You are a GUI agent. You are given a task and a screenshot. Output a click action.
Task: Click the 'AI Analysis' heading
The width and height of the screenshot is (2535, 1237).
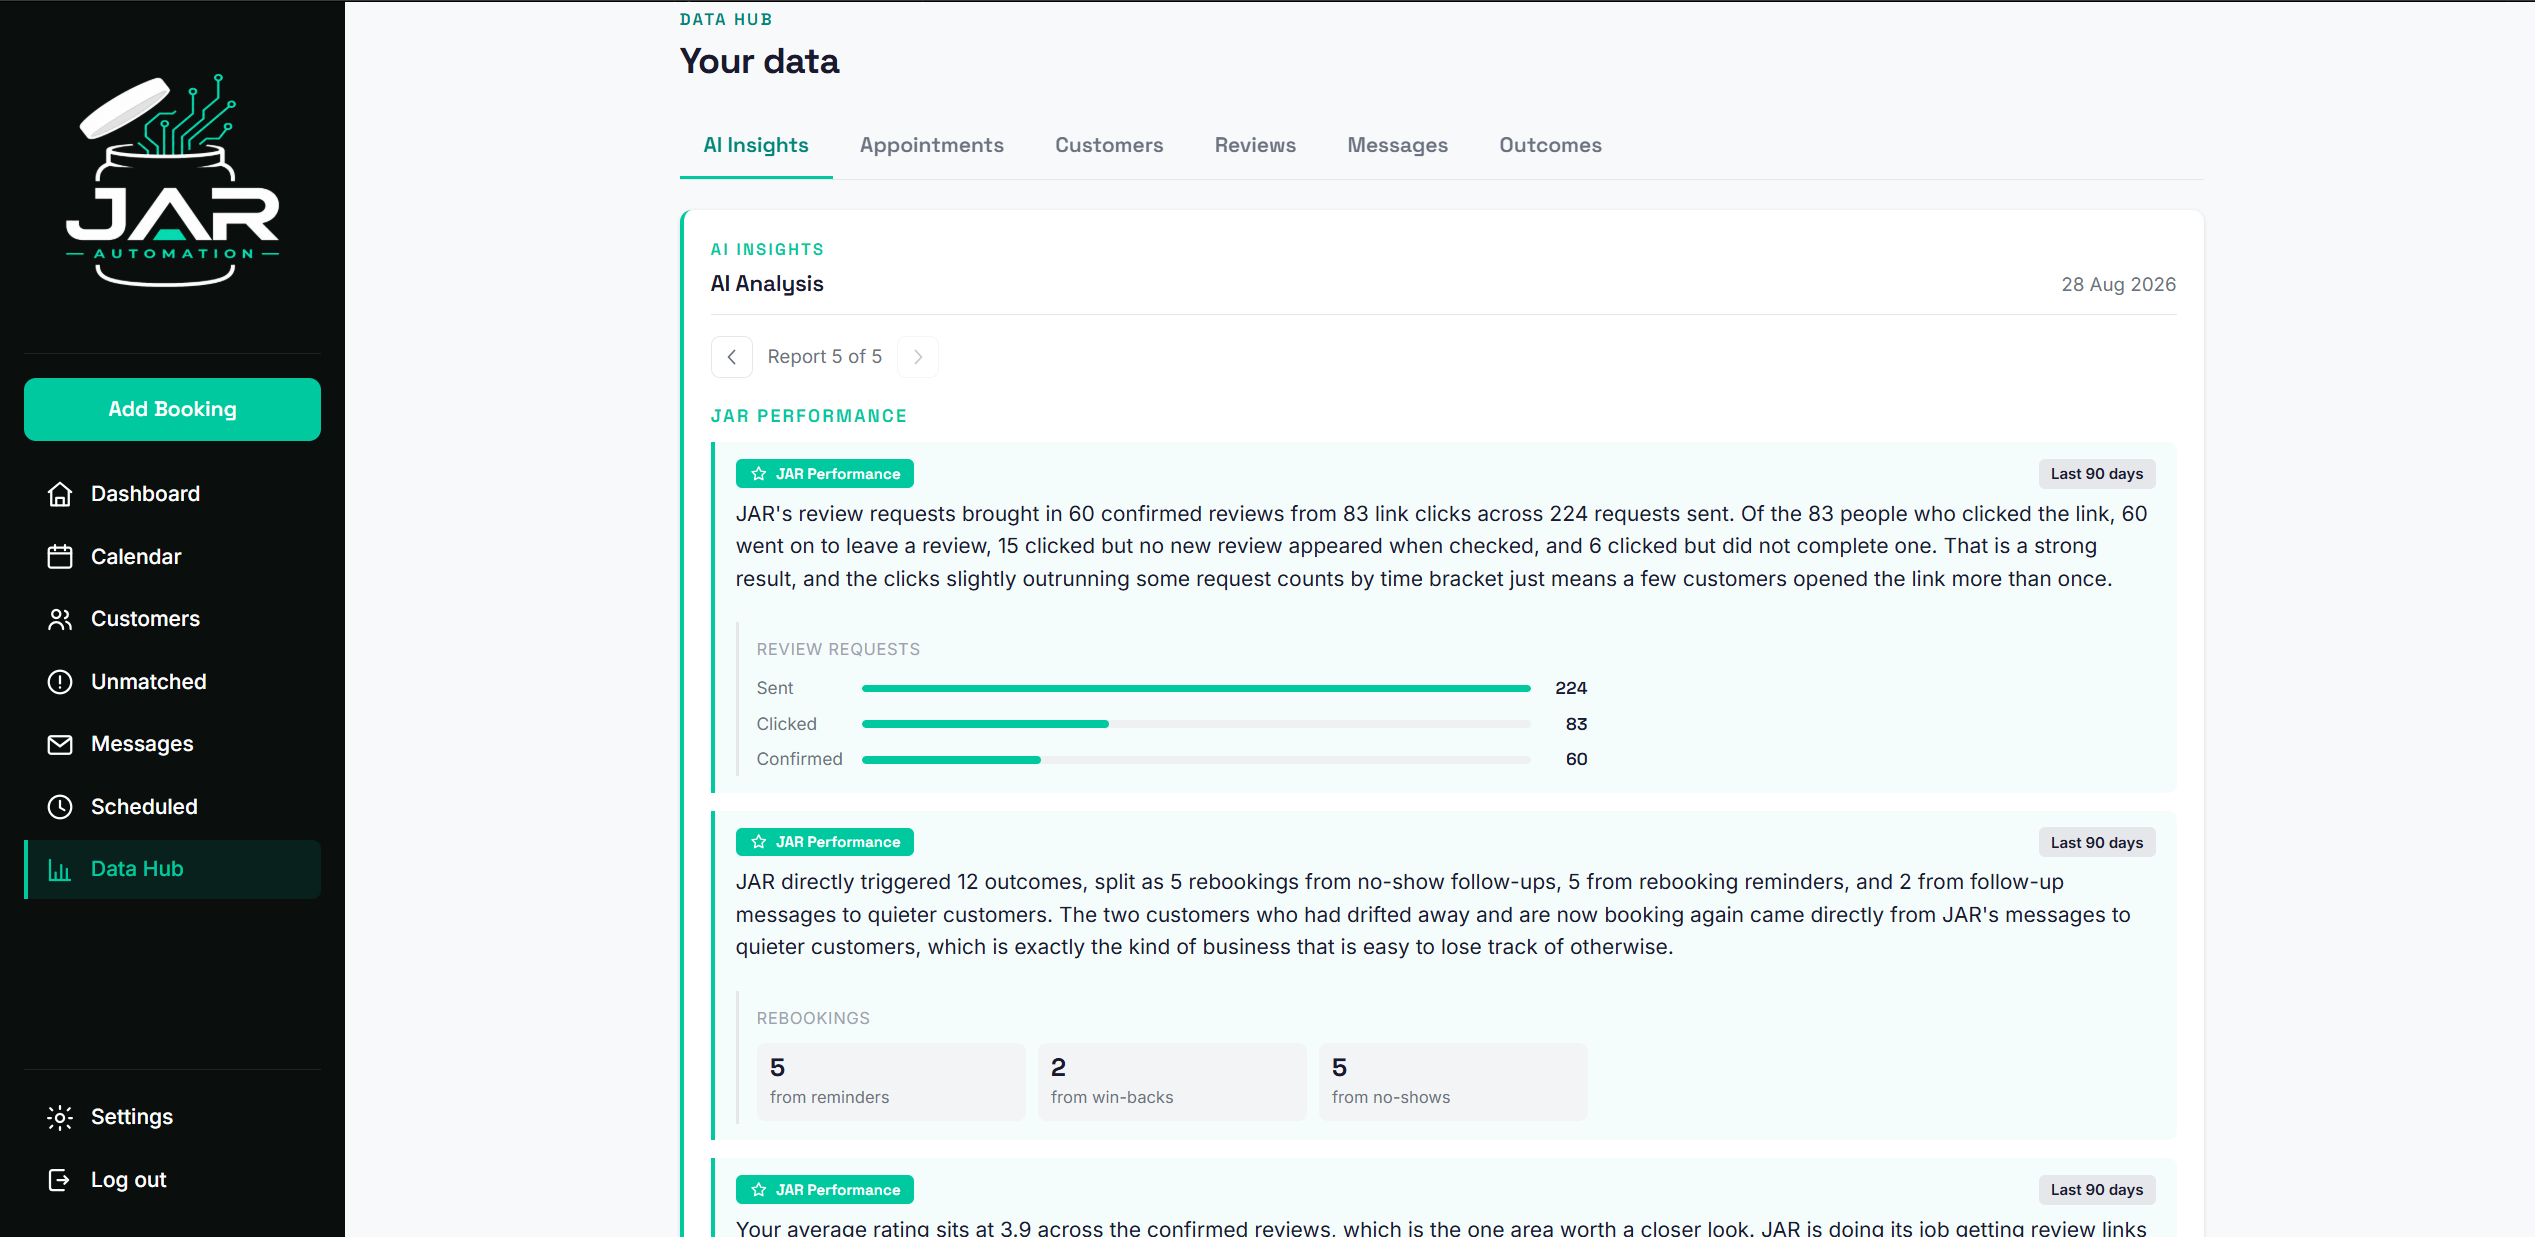[767, 284]
